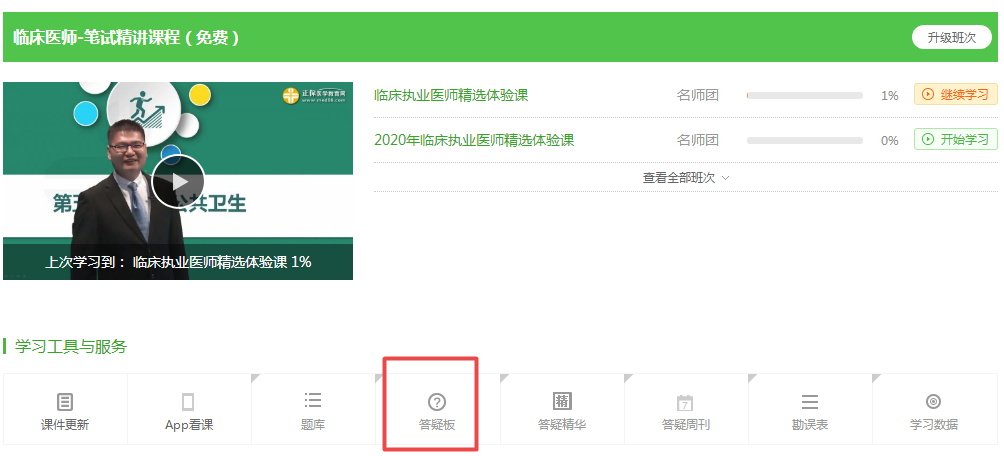Expand 查看全部班次 list
Screen dimensions: 1004x456
coord(686,178)
